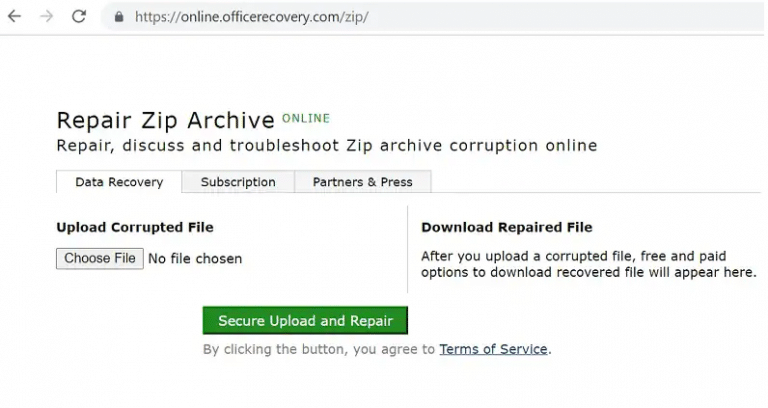
Task: Click the subtitle about troubleshooting Zip corruption
Action: point(326,146)
